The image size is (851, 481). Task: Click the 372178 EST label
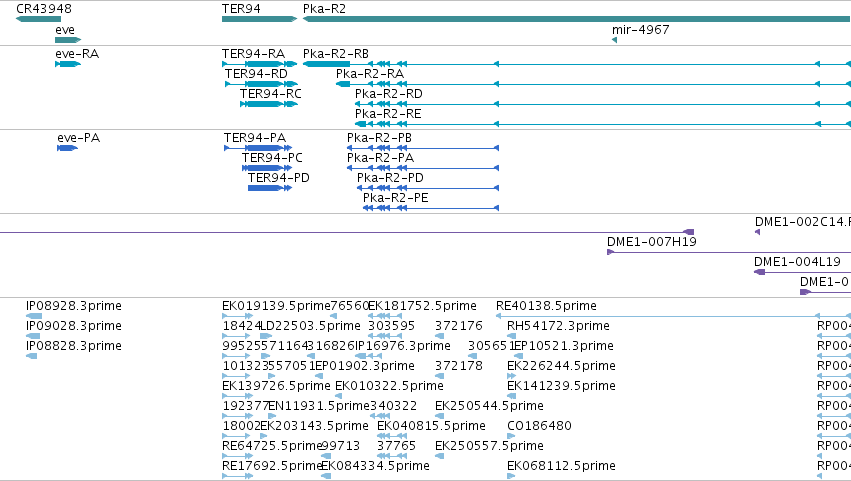pyautogui.click(x=459, y=366)
